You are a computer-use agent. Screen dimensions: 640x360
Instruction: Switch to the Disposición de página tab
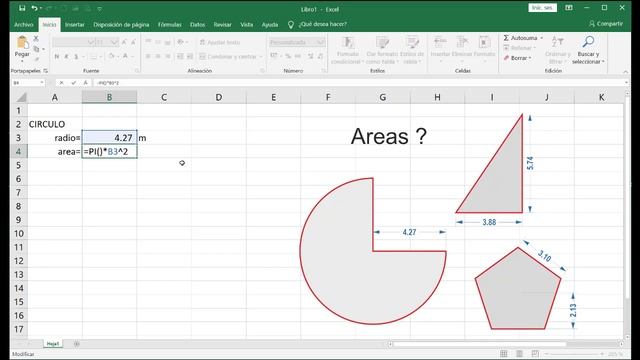point(121,24)
